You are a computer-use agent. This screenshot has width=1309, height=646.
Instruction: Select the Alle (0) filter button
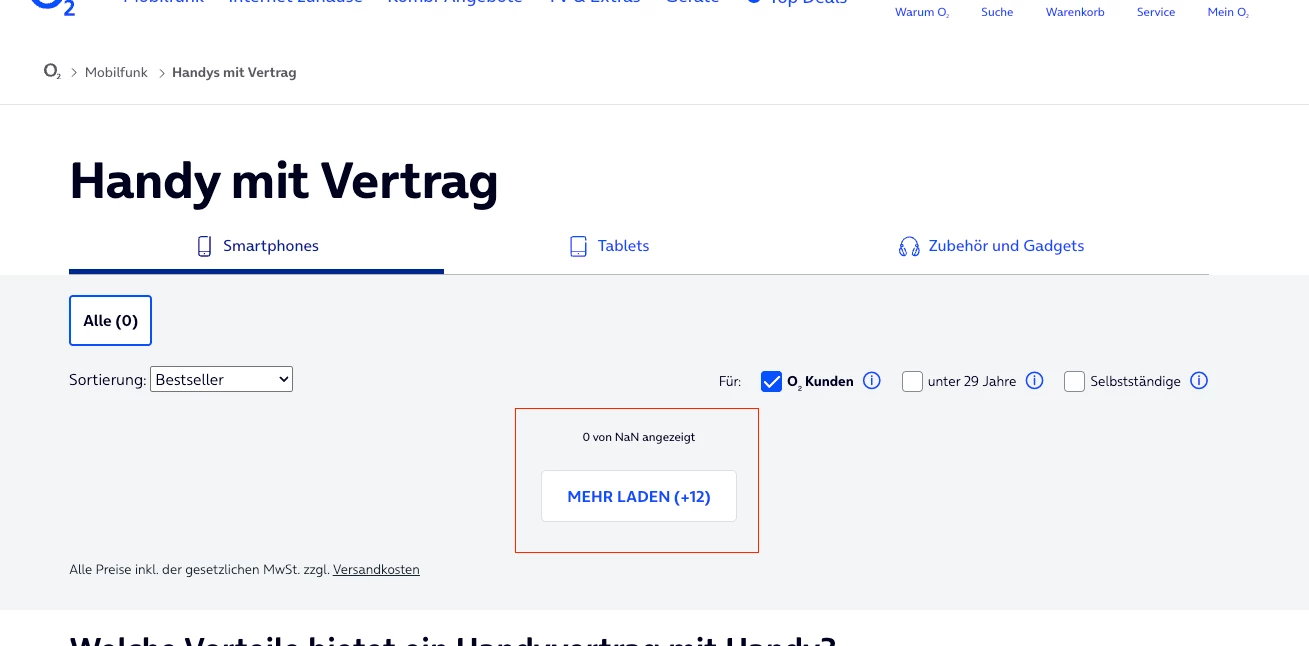(110, 321)
